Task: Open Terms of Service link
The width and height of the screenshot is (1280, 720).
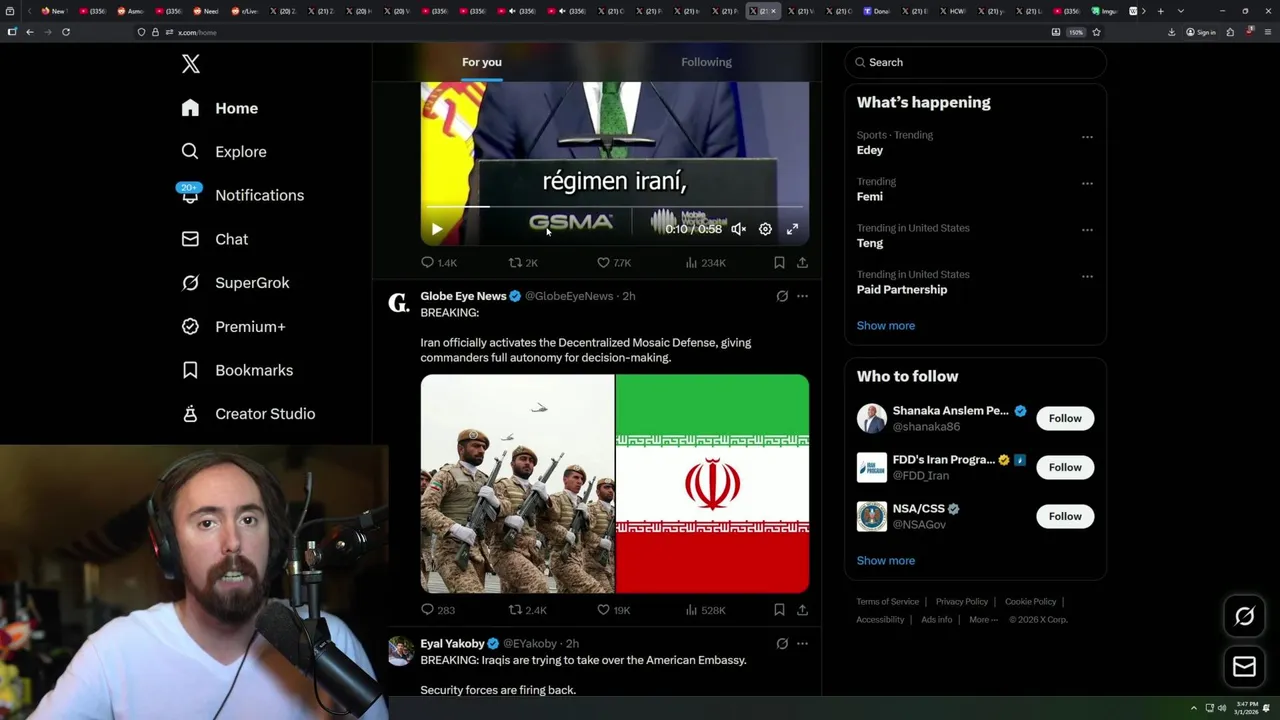Action: pyautogui.click(x=887, y=602)
